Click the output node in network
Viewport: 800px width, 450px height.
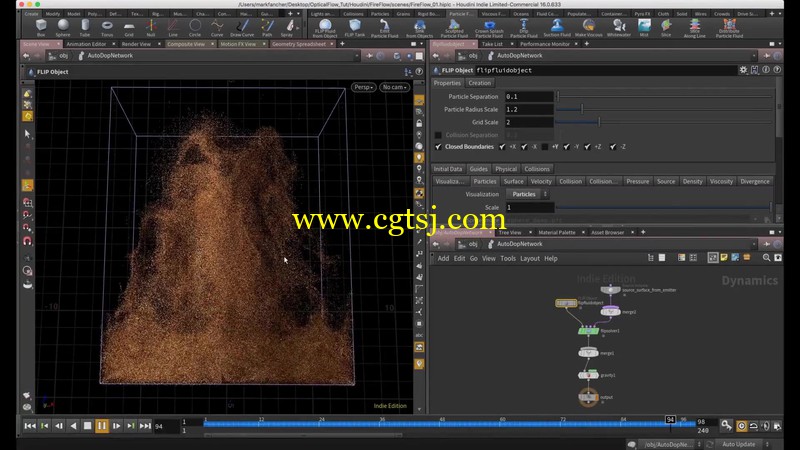tap(588, 397)
